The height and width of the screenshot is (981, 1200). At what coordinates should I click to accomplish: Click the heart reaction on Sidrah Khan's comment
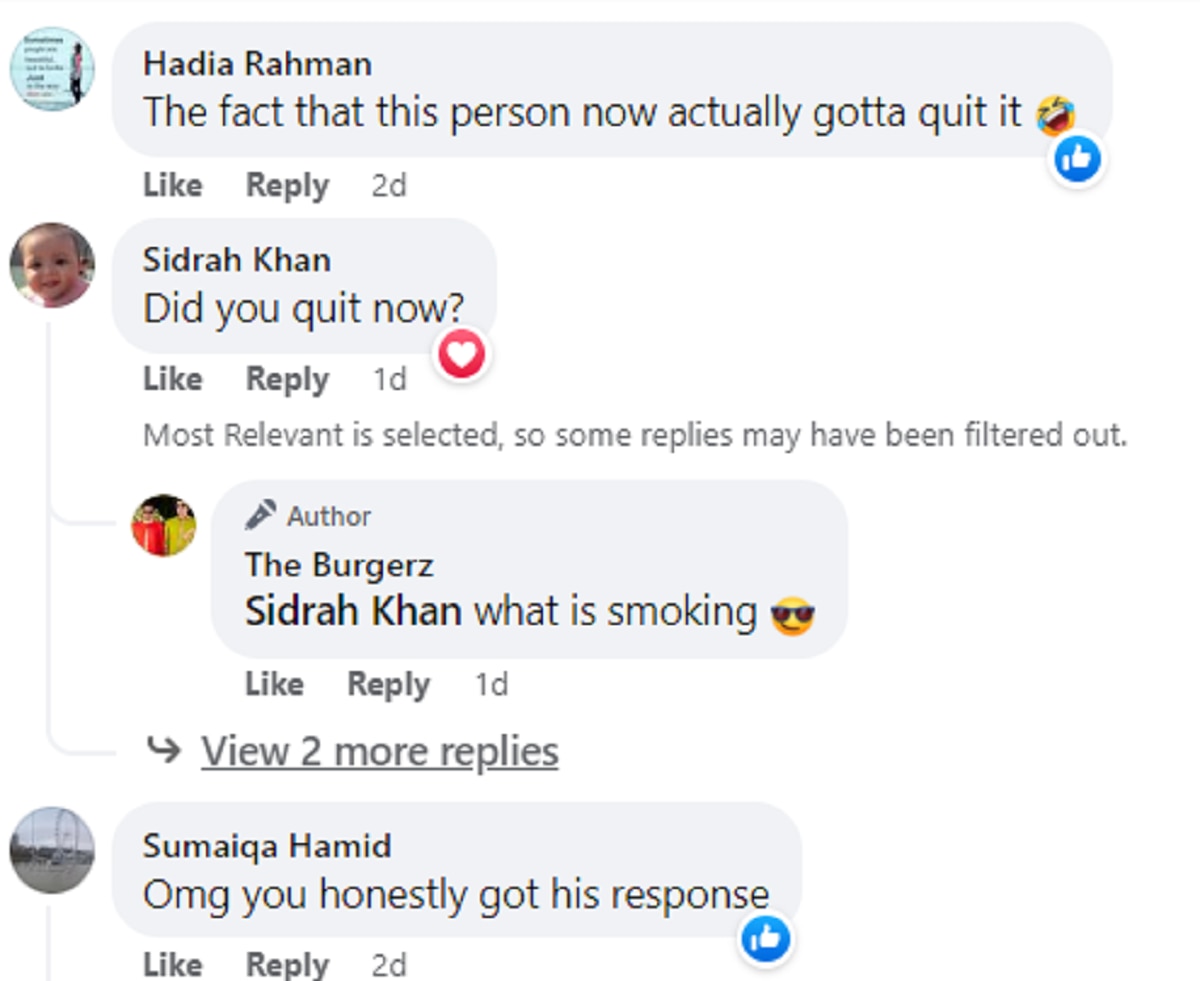pos(462,353)
